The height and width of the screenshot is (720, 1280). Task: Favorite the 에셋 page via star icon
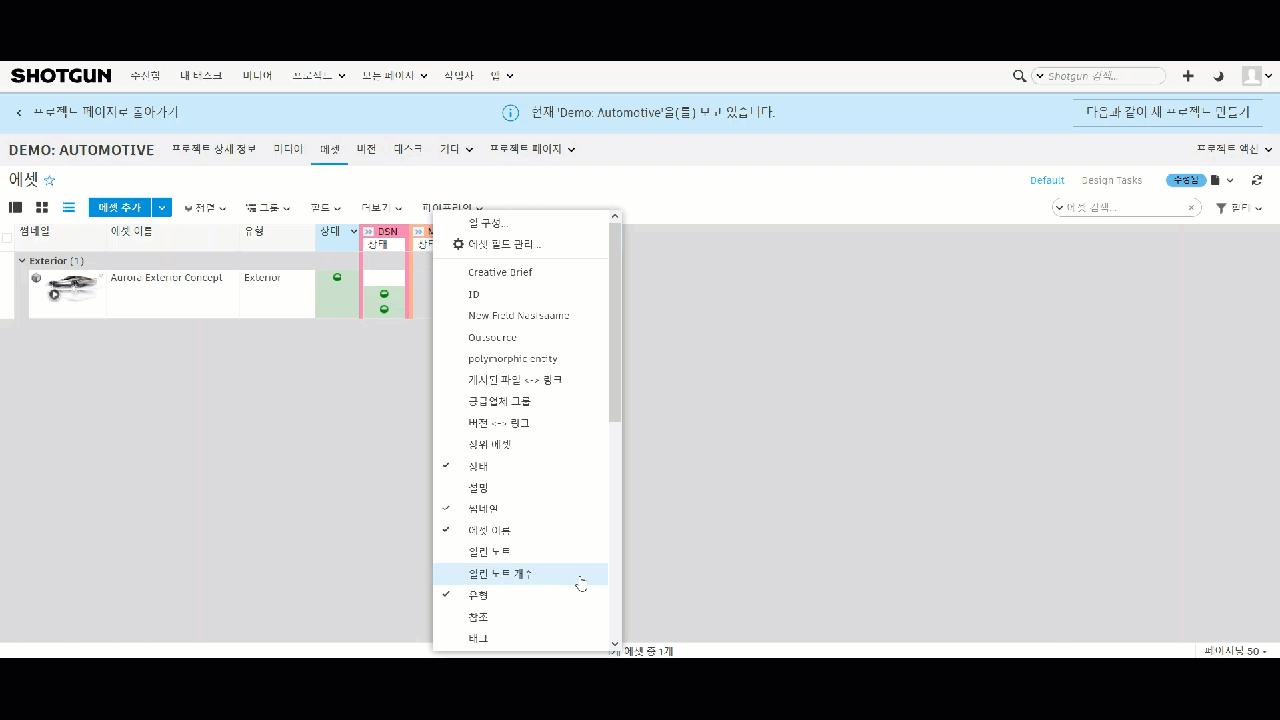[47, 181]
